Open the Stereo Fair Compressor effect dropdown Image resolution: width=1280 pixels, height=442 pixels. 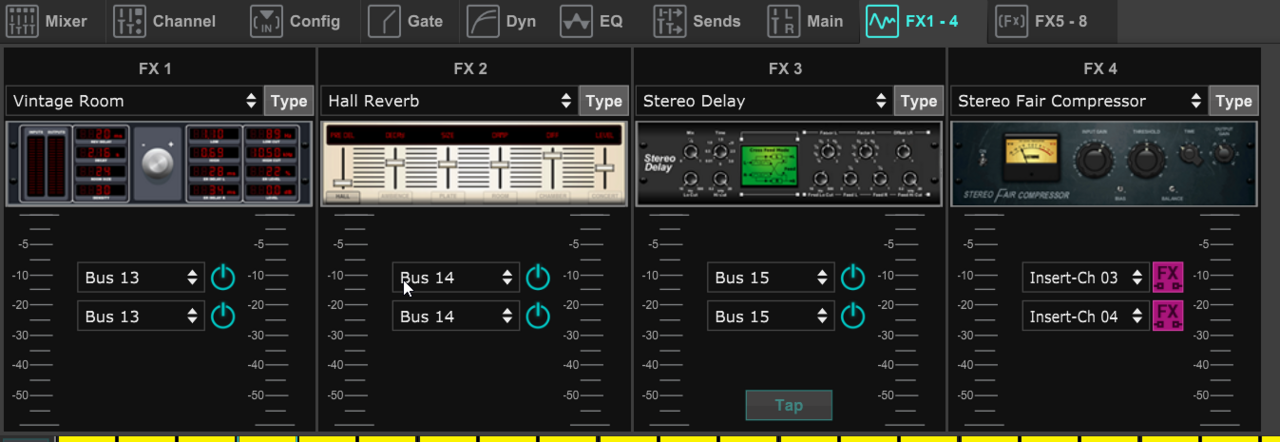pyautogui.click(x=1079, y=101)
